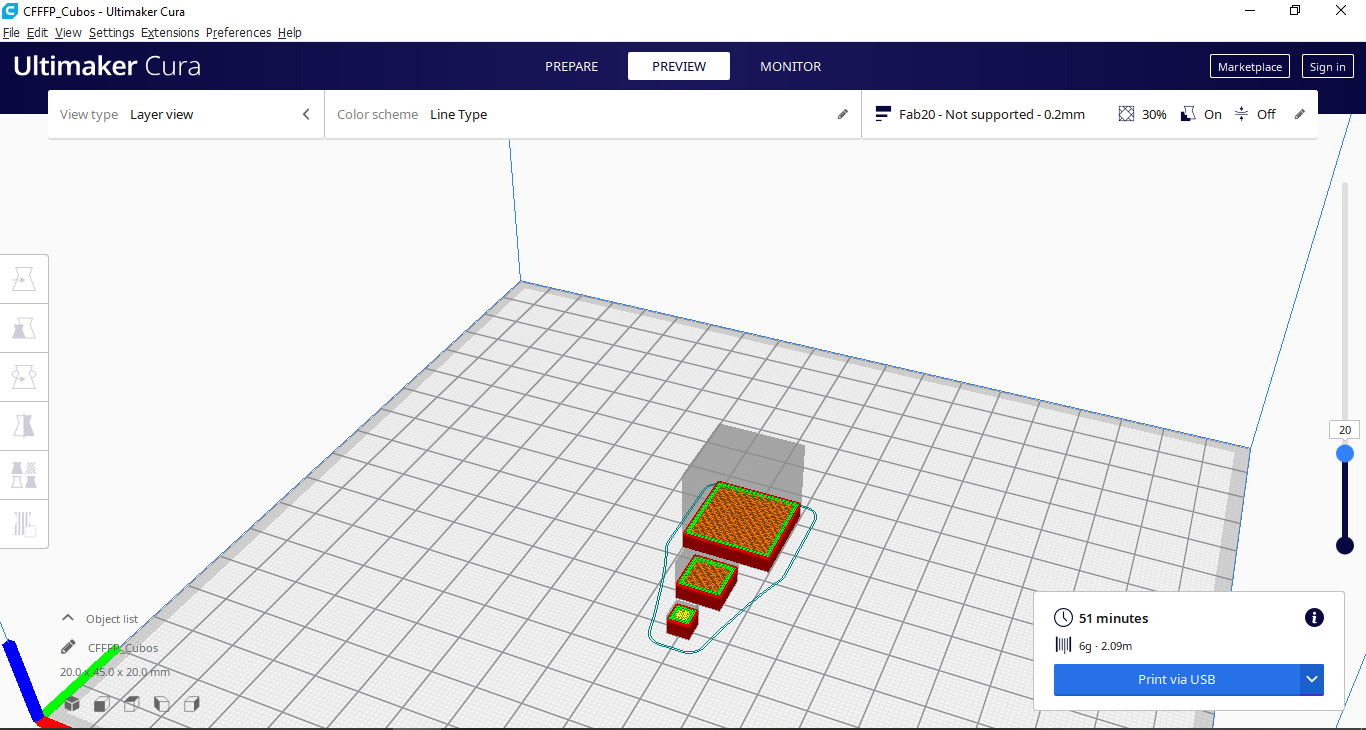Click the clock icon beside 51 minutes
Screen dimensions: 1366x730
1063,618
